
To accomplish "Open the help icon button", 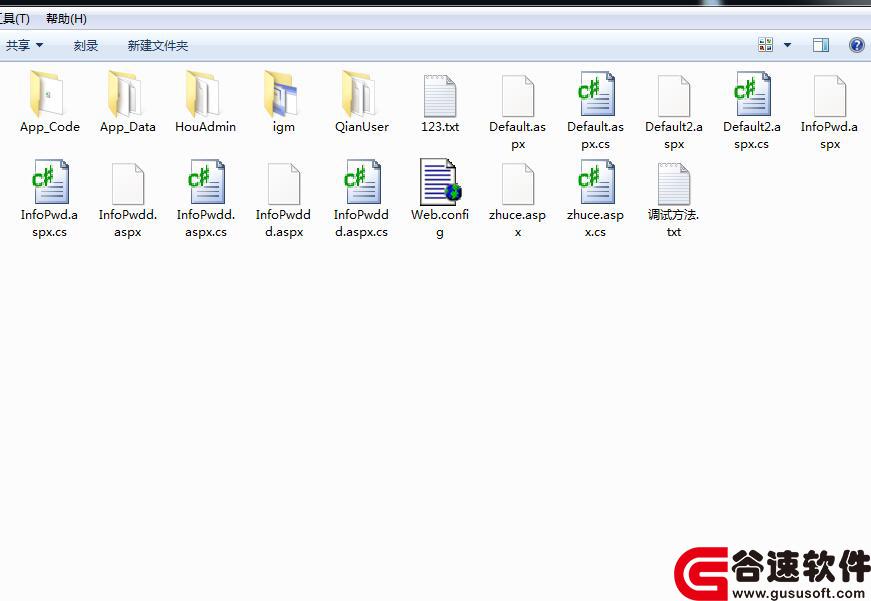I will tap(857, 45).
